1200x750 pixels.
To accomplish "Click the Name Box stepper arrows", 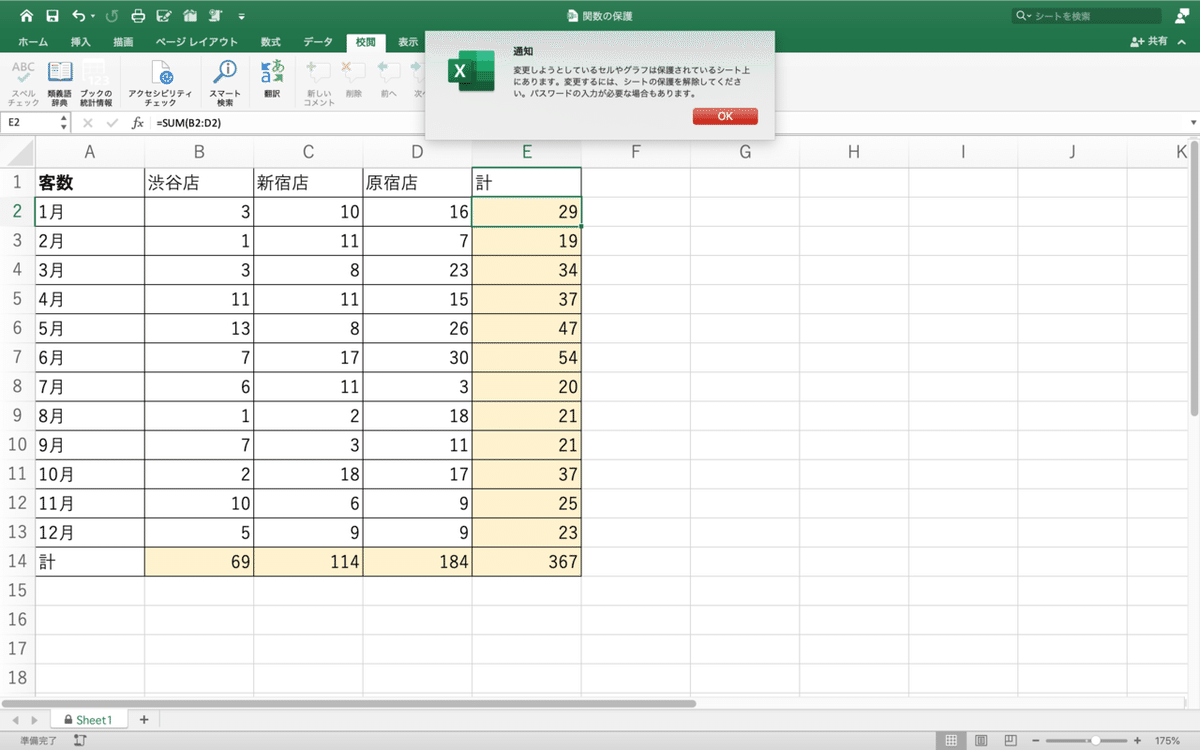I will pyautogui.click(x=63, y=122).
